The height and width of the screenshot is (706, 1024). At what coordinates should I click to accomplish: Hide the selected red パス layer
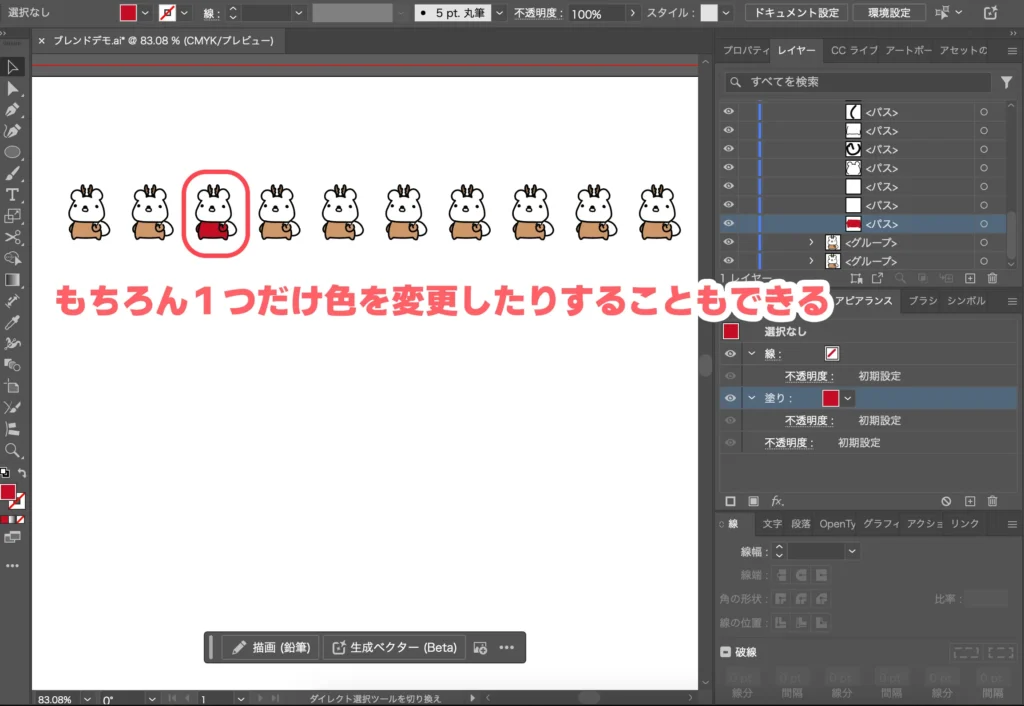click(729, 224)
